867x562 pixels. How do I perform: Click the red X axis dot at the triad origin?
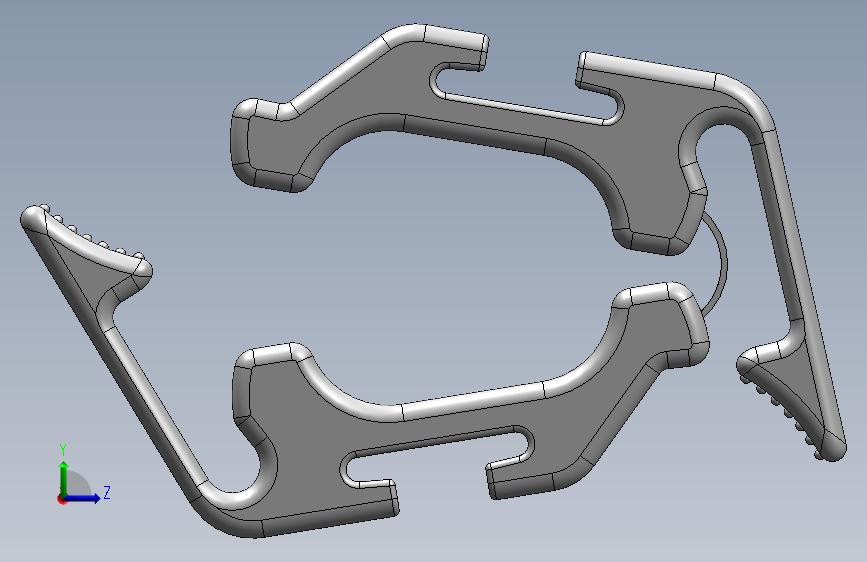pos(61,499)
